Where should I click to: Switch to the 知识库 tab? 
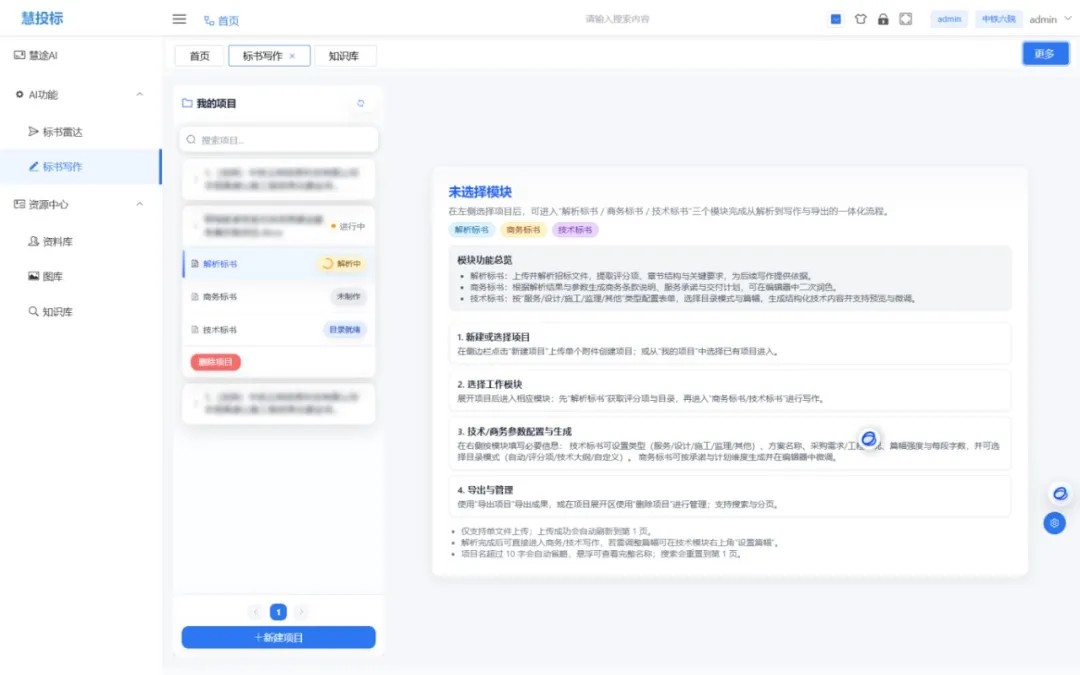tap(345, 56)
